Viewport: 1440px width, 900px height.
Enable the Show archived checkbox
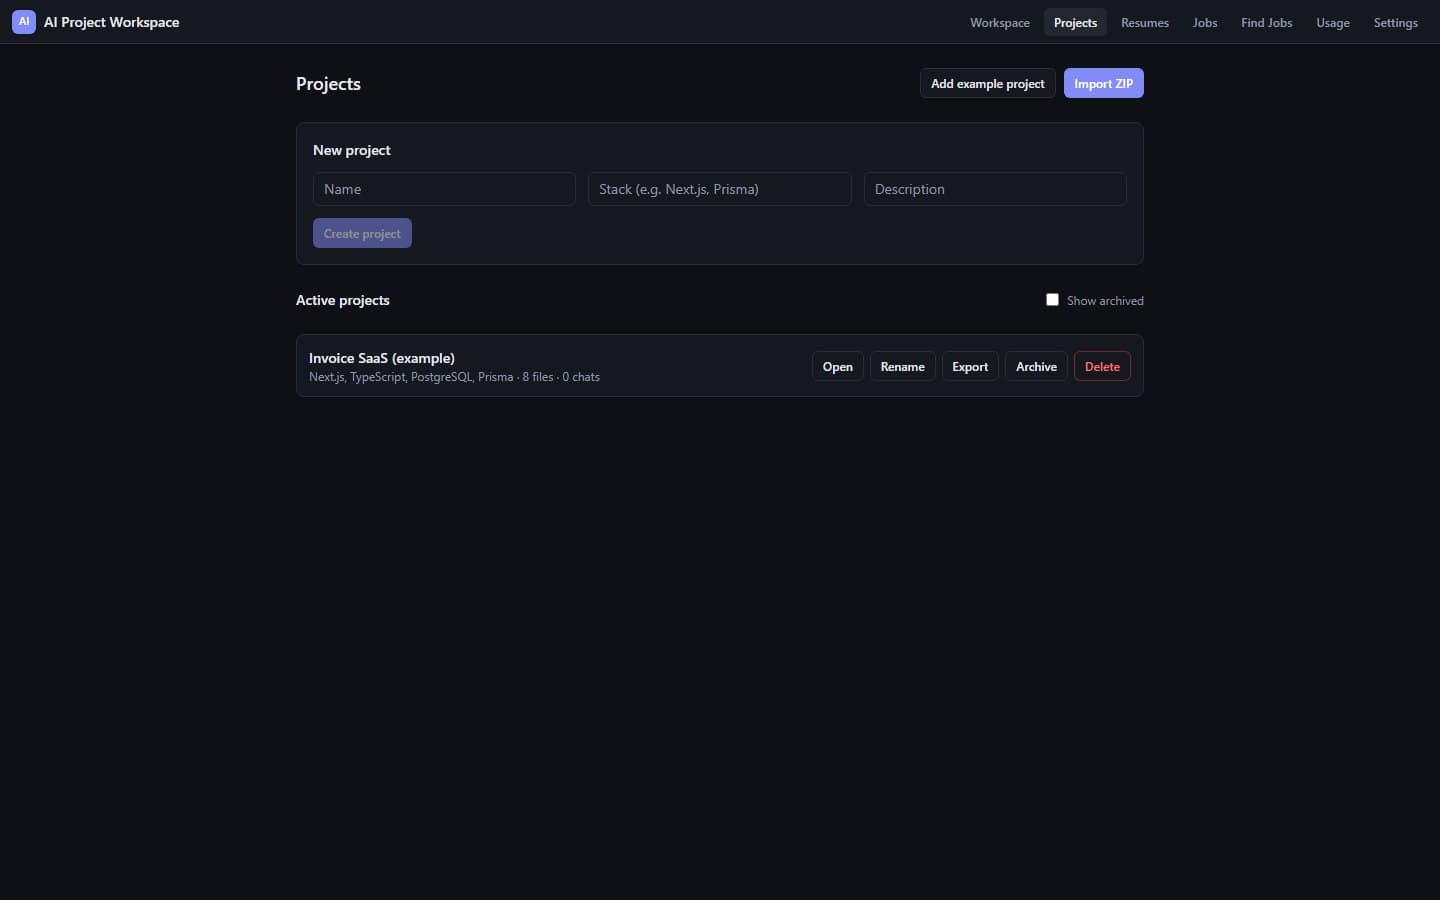point(1052,299)
